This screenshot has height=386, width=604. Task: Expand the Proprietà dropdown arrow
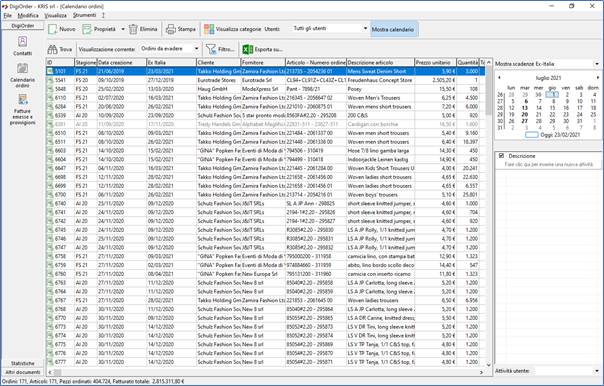click(123, 29)
